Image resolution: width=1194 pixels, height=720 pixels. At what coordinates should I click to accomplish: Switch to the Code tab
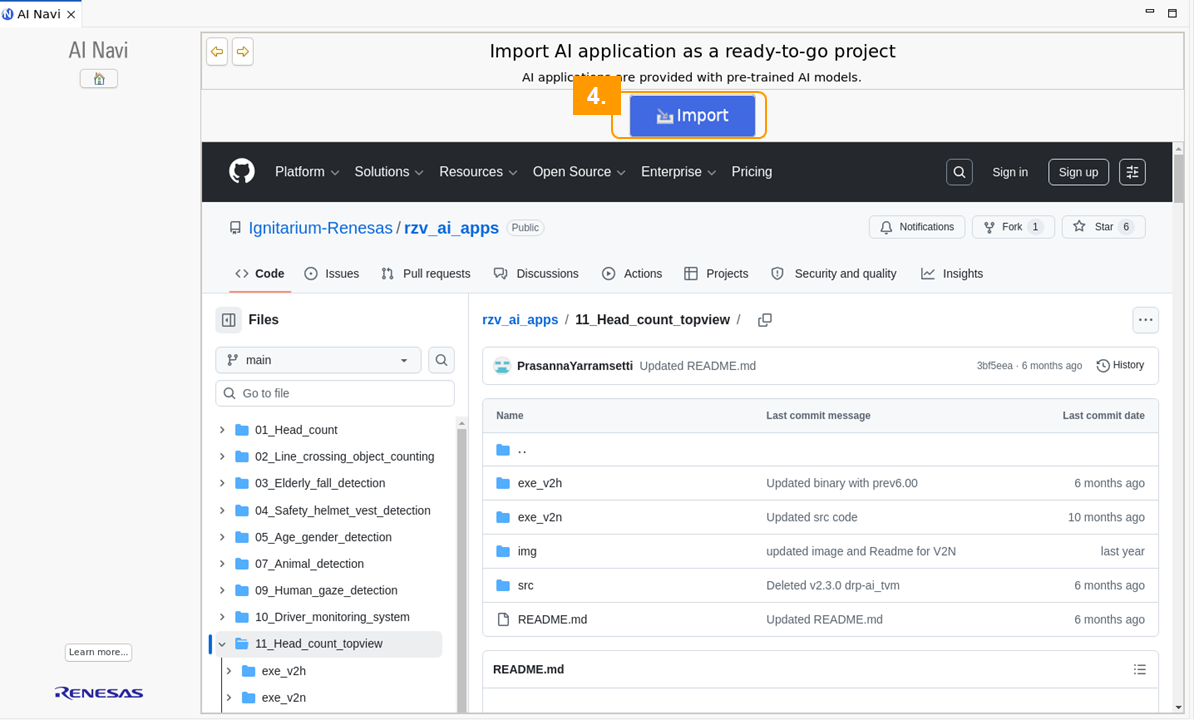260,274
